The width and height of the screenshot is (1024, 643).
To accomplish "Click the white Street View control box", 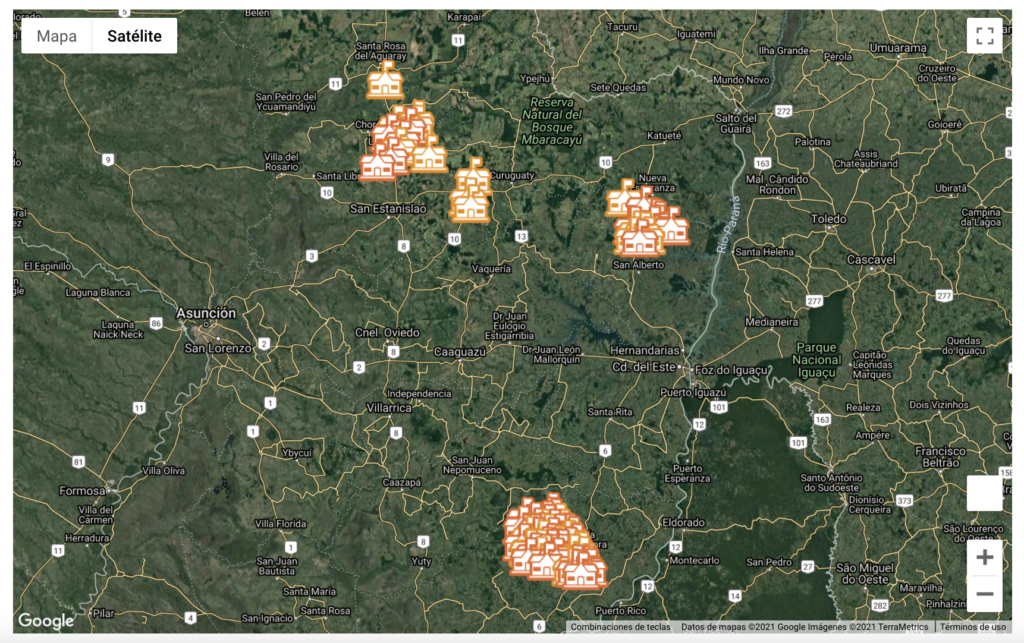I will 984,493.
